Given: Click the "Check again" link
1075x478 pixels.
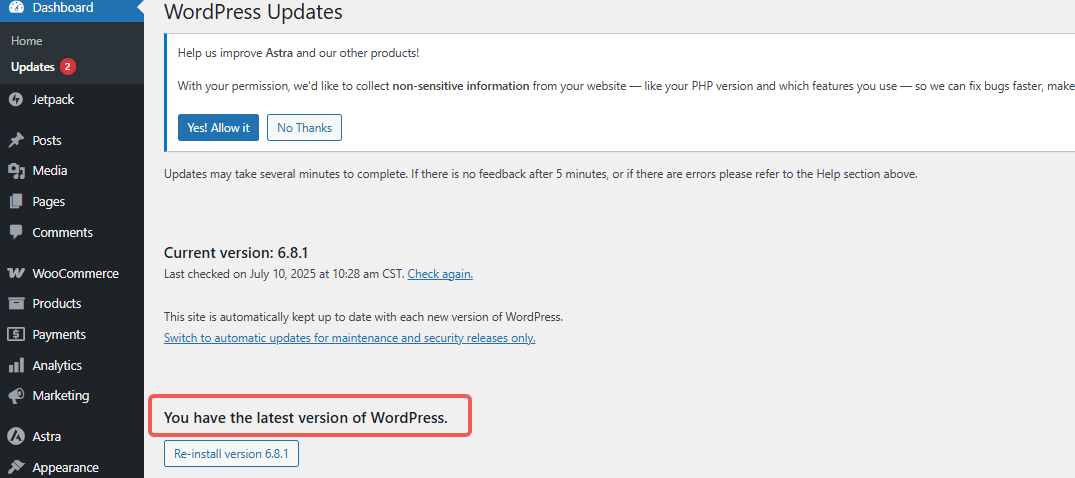Looking at the screenshot, I should tap(440, 274).
